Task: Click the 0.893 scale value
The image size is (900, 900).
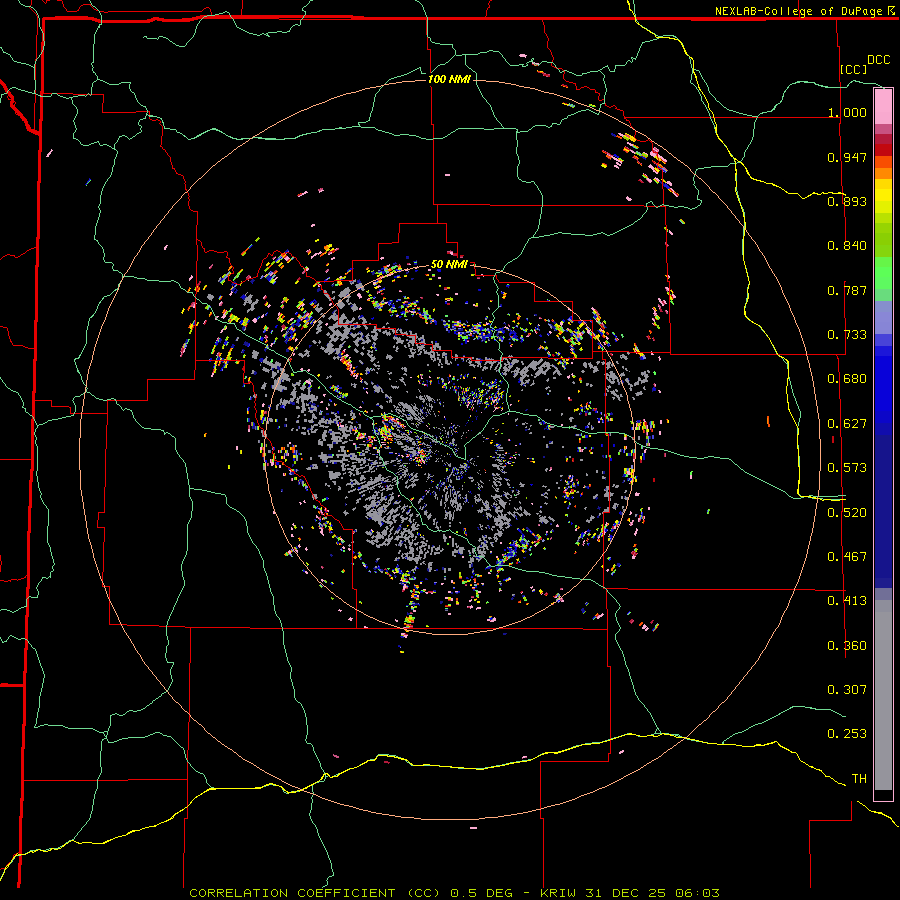Action: [847, 201]
